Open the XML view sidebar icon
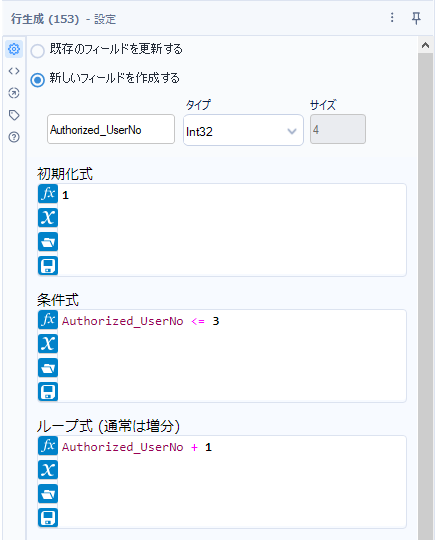 (x=14, y=71)
